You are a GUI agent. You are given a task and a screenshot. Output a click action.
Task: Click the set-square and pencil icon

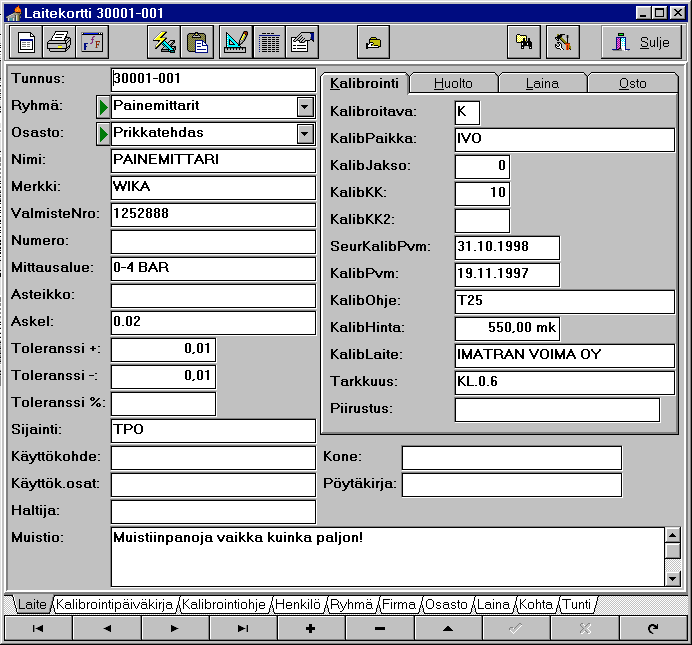point(236,42)
